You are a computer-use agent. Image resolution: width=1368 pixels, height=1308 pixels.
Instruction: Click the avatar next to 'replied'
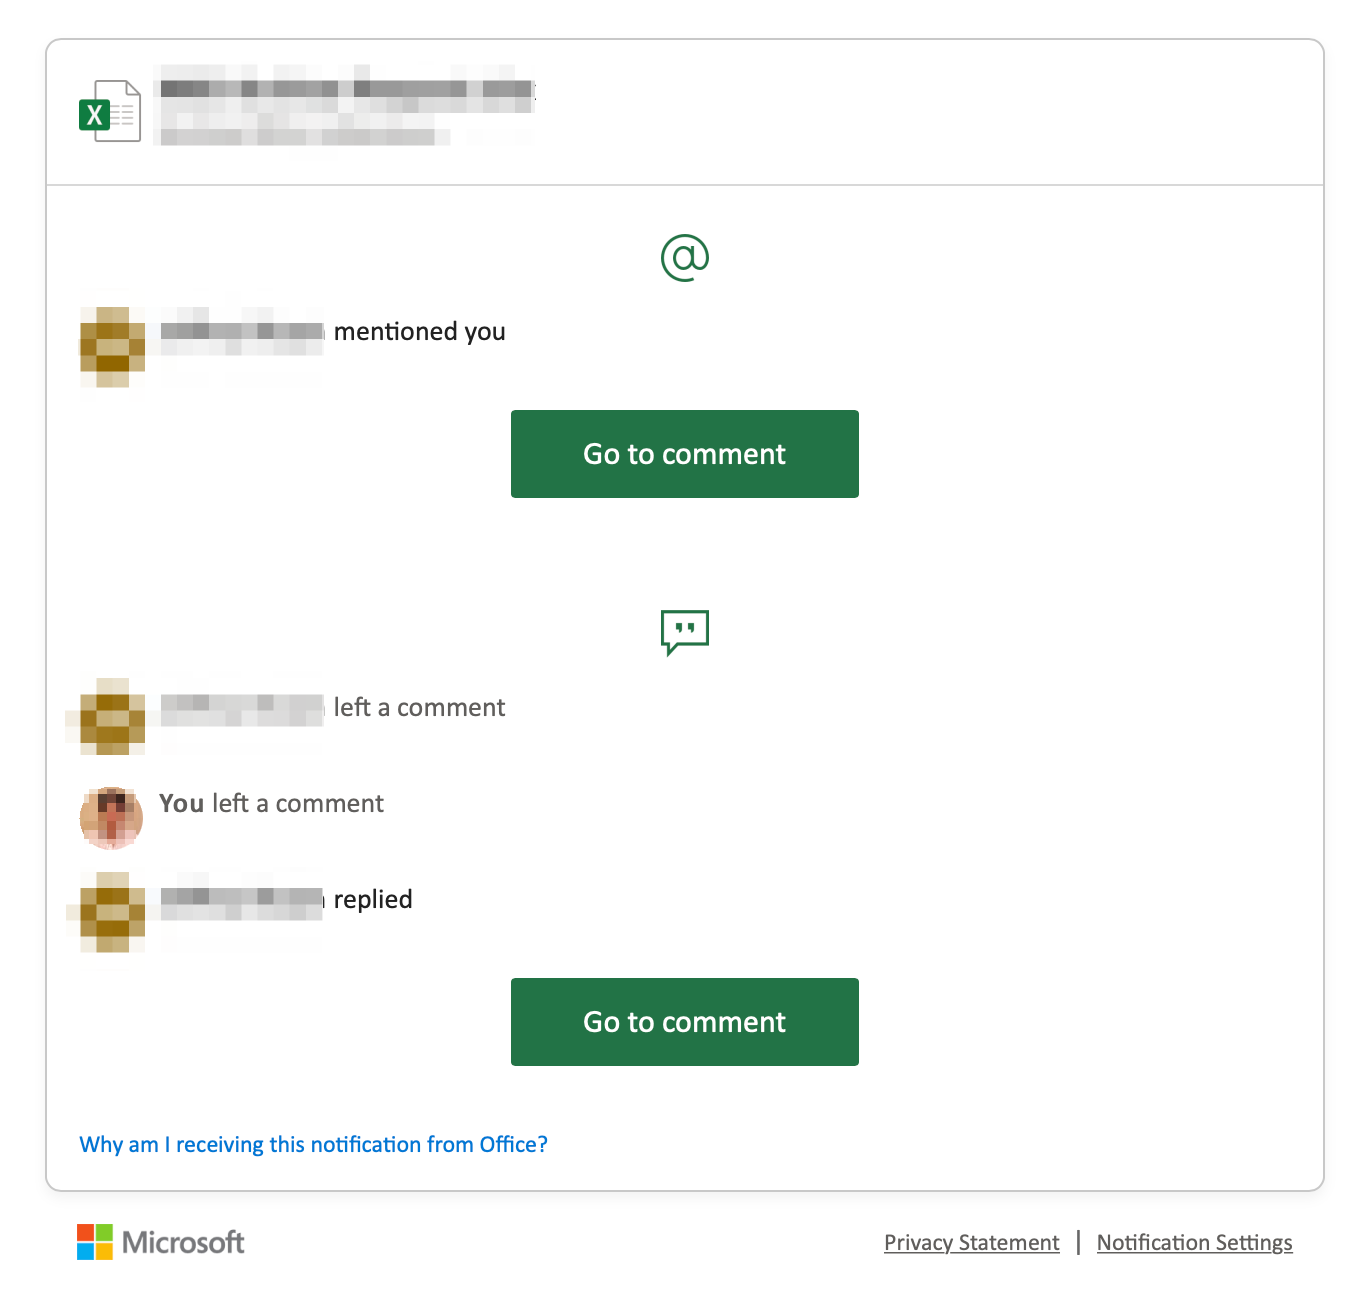[110, 913]
